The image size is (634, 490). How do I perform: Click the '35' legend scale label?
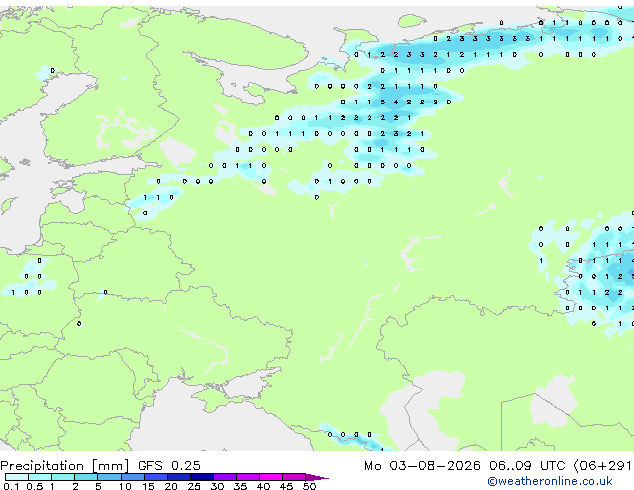click(x=240, y=486)
